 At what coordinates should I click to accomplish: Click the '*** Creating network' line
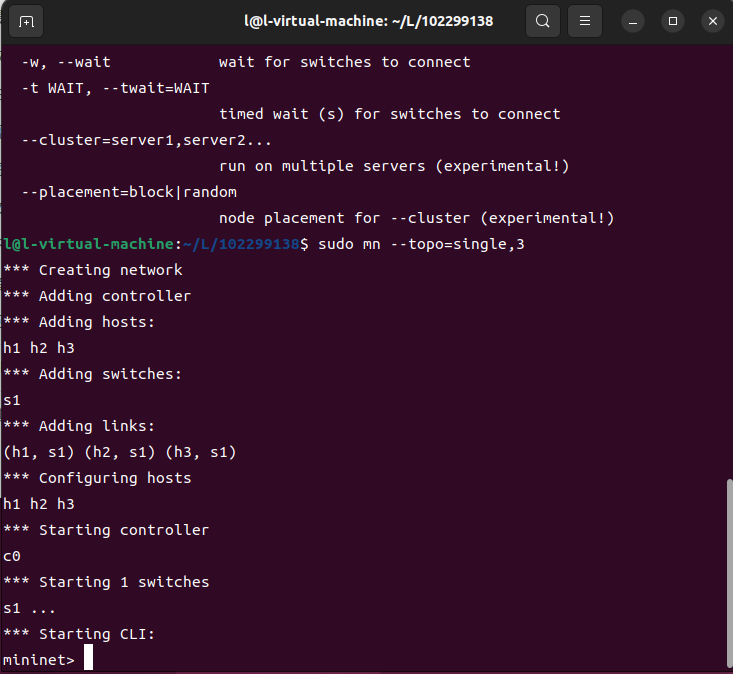coord(93,270)
